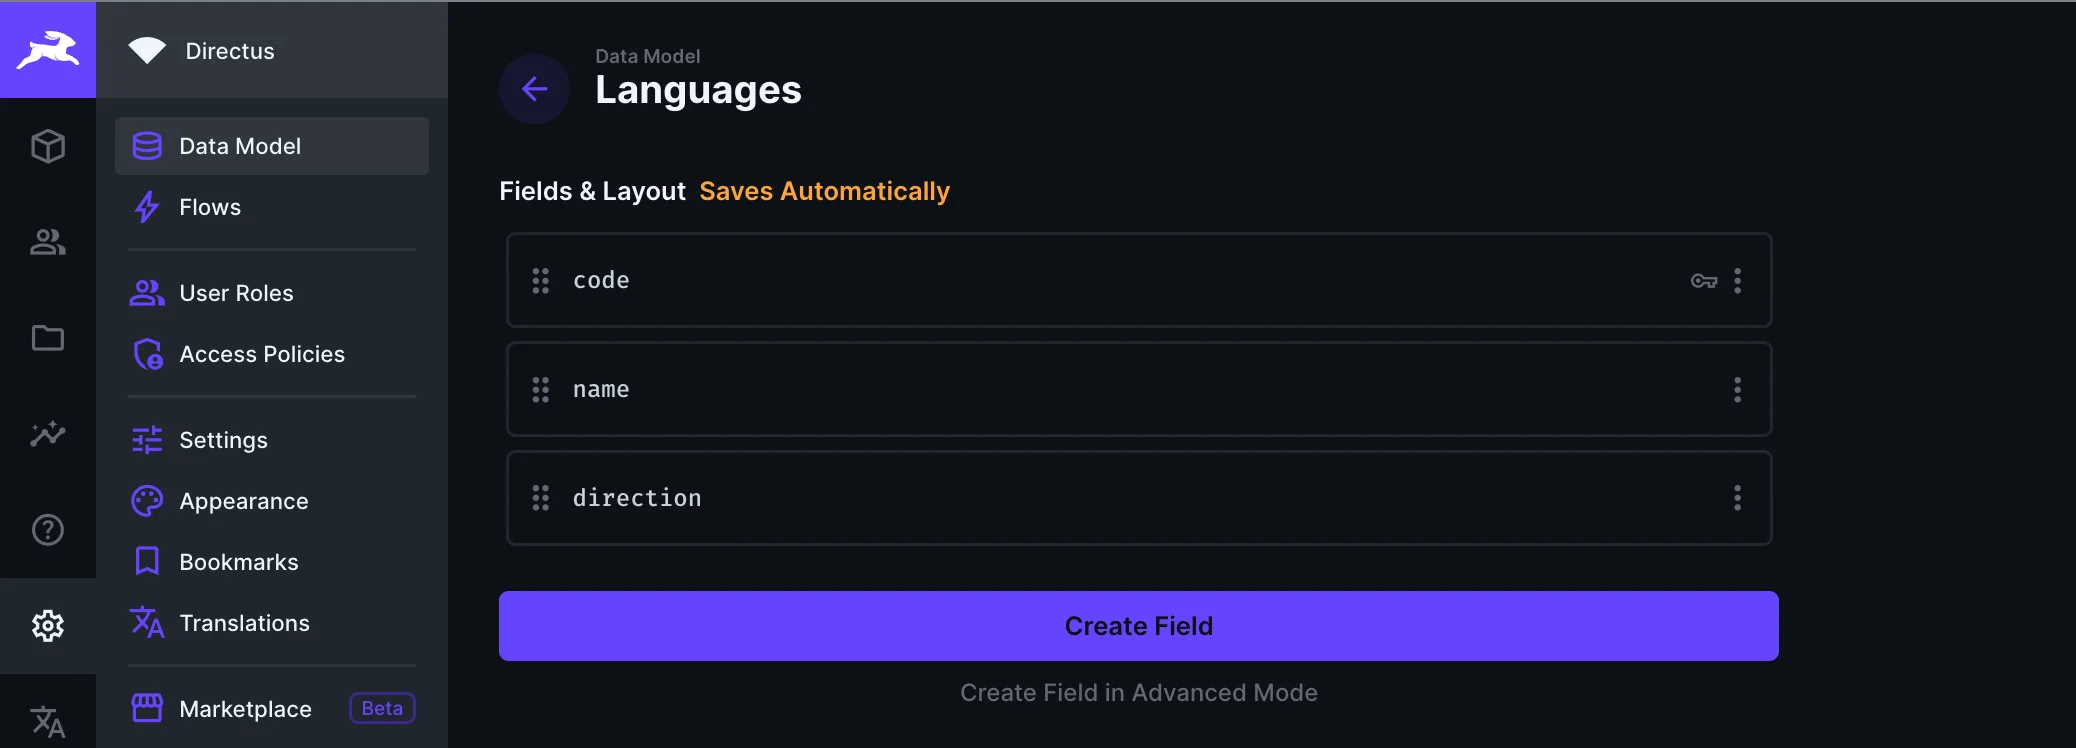Open options menu for the code field

click(x=1737, y=281)
